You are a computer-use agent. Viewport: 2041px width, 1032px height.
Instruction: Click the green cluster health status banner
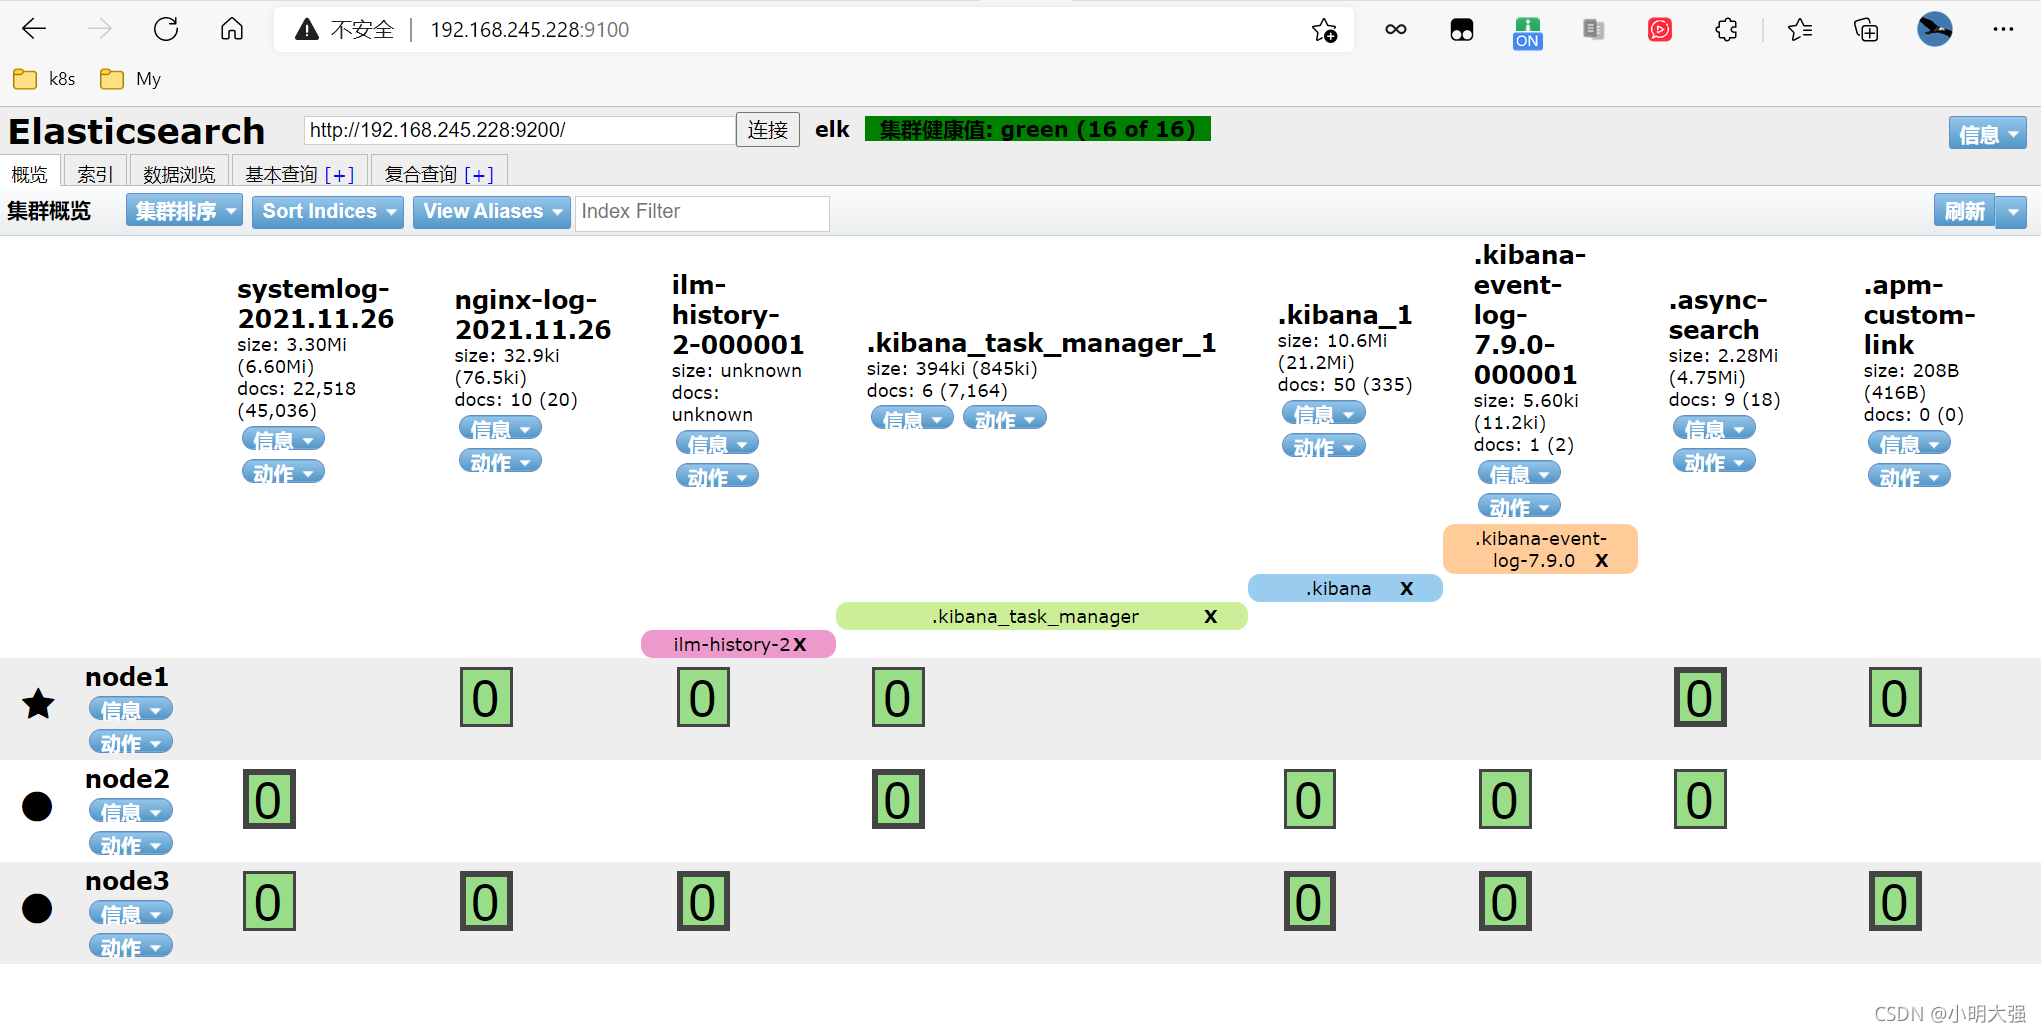click(1037, 129)
